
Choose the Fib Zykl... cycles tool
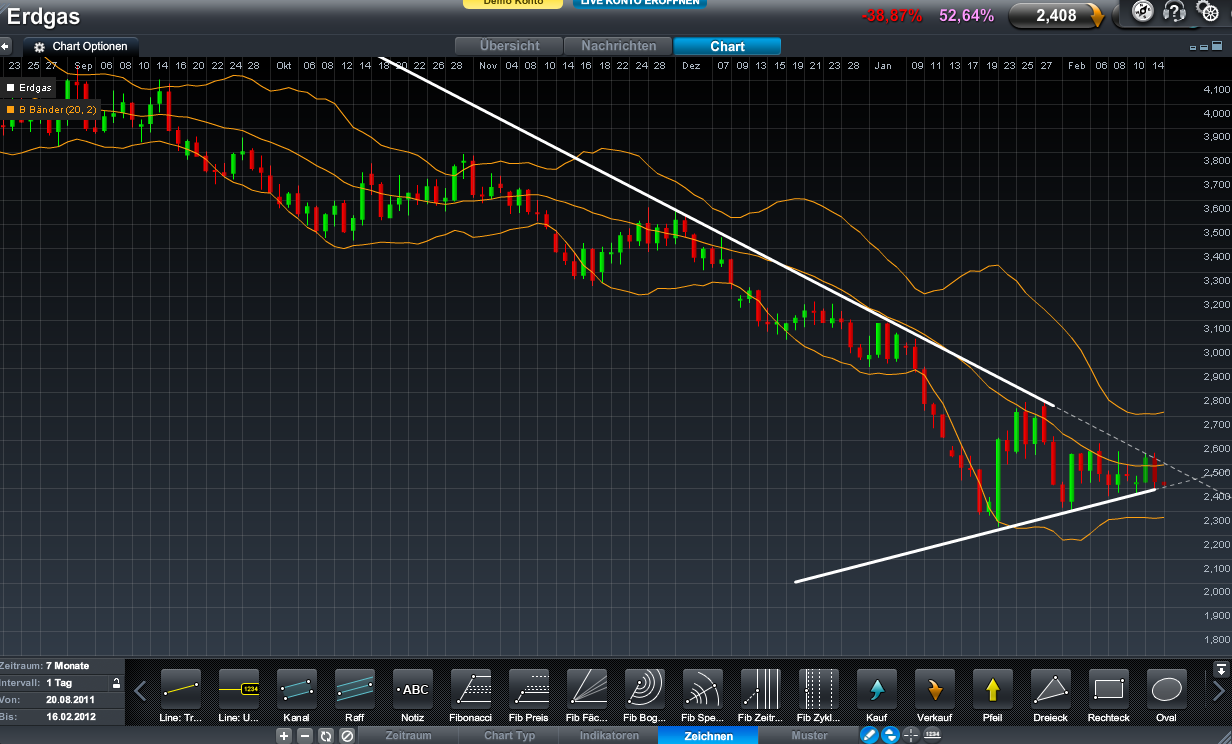point(819,696)
